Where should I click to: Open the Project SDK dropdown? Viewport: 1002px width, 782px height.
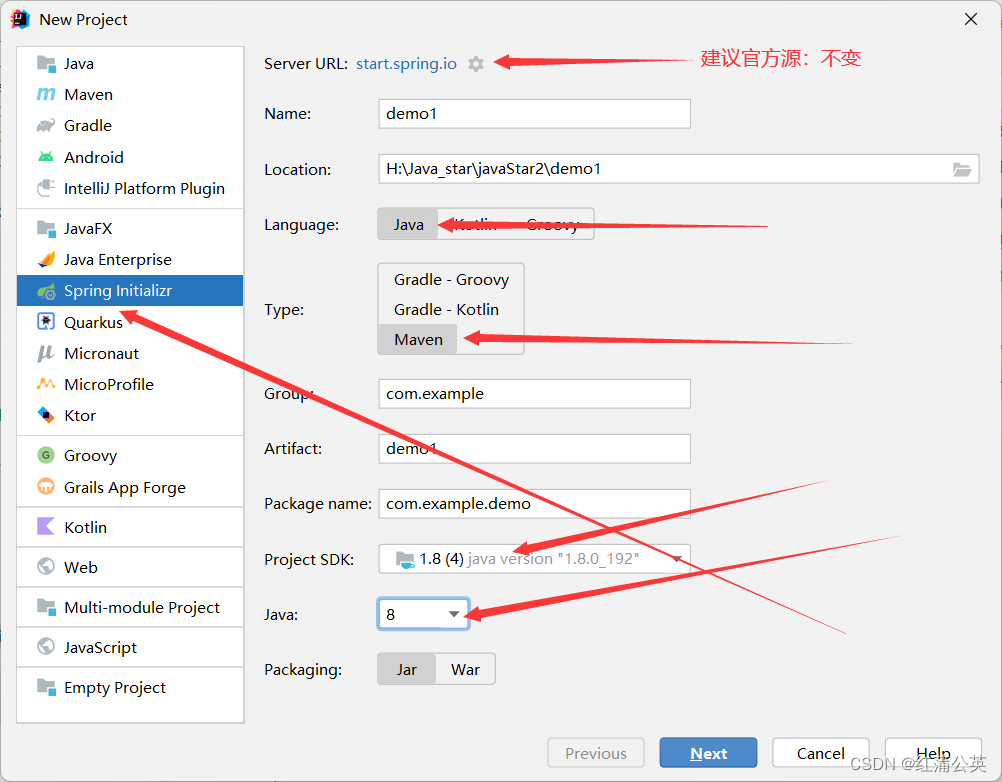point(534,559)
